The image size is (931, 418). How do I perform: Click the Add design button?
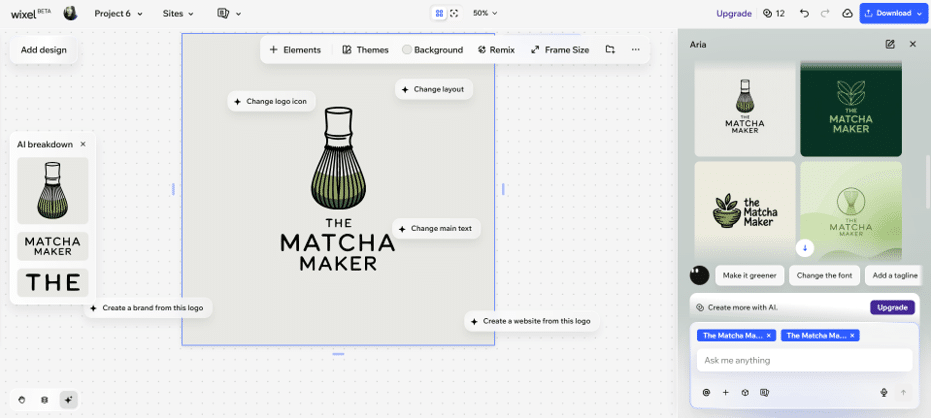point(43,50)
